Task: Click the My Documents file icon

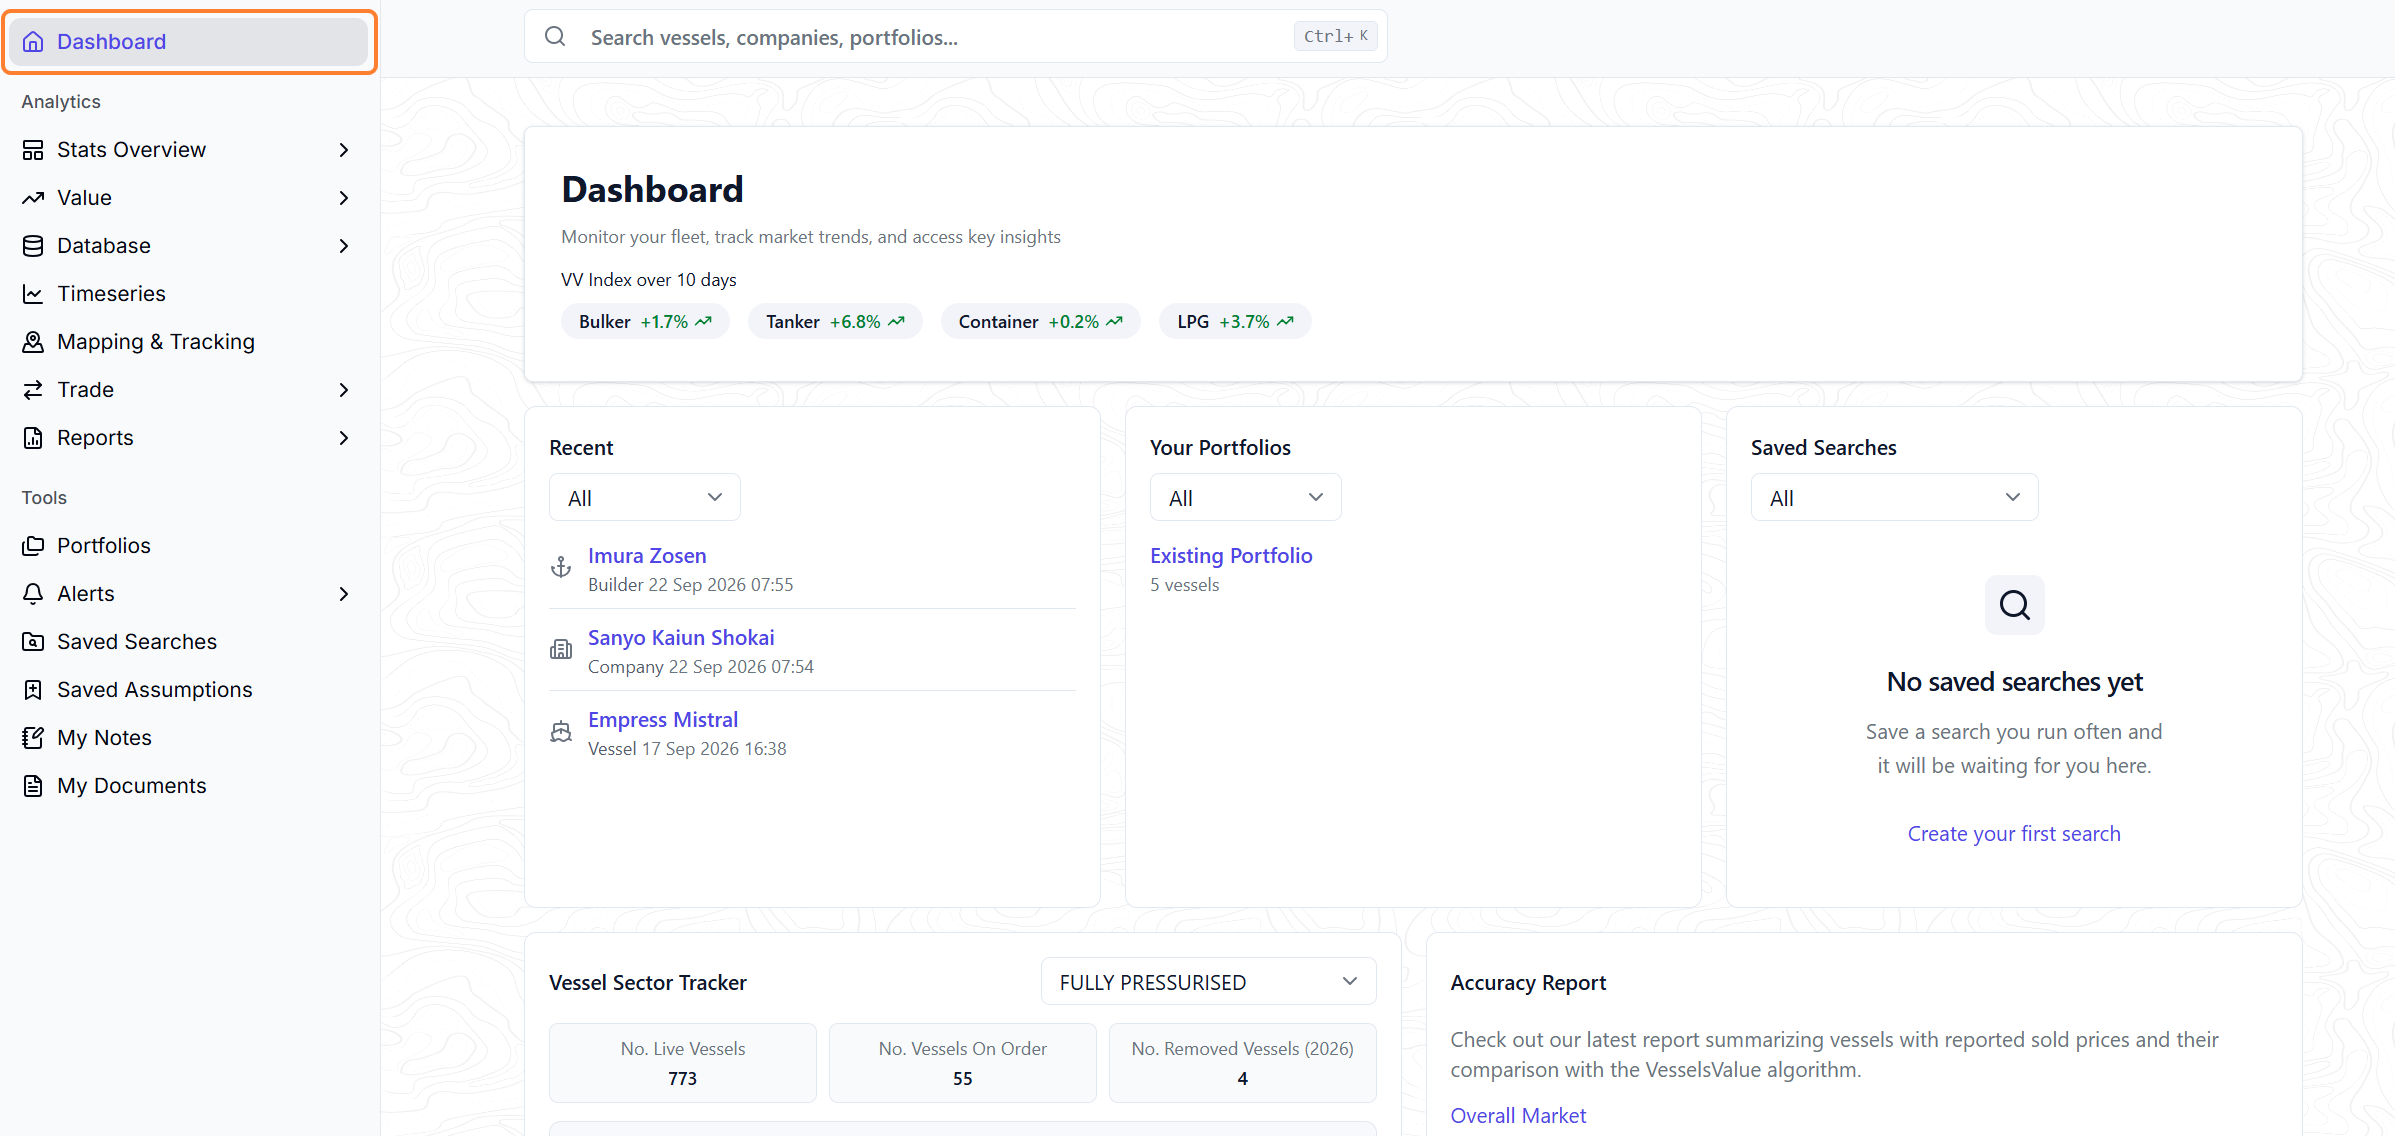Action: tap(33, 786)
